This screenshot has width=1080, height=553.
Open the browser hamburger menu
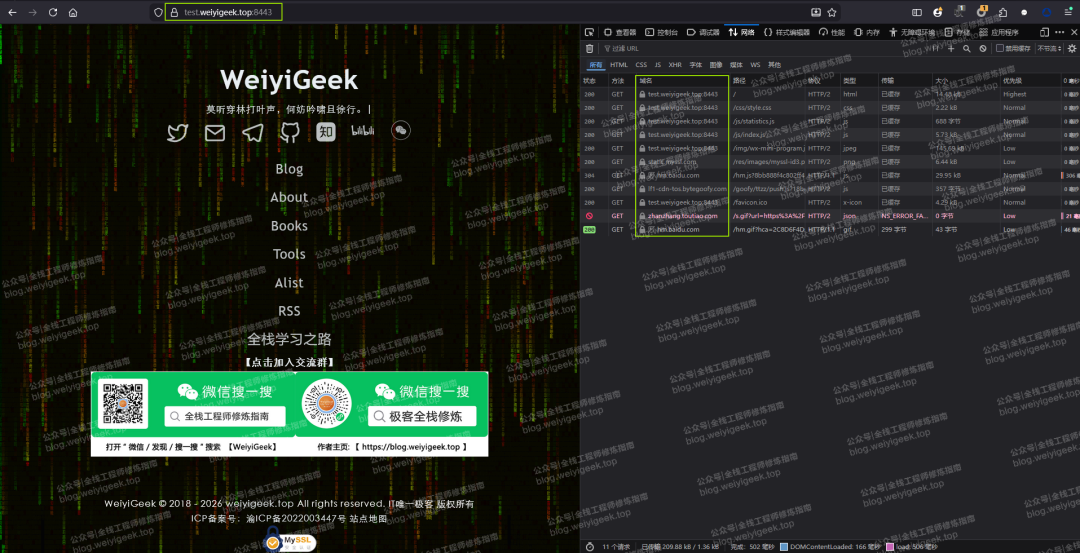[x=1068, y=12]
